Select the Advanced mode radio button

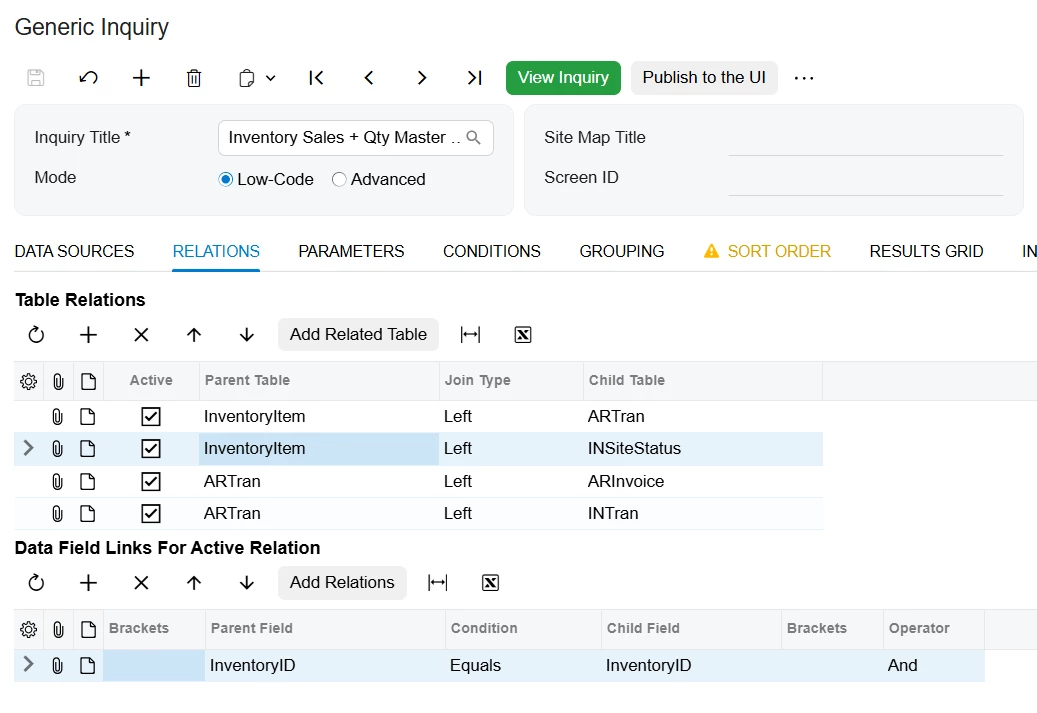tap(340, 180)
